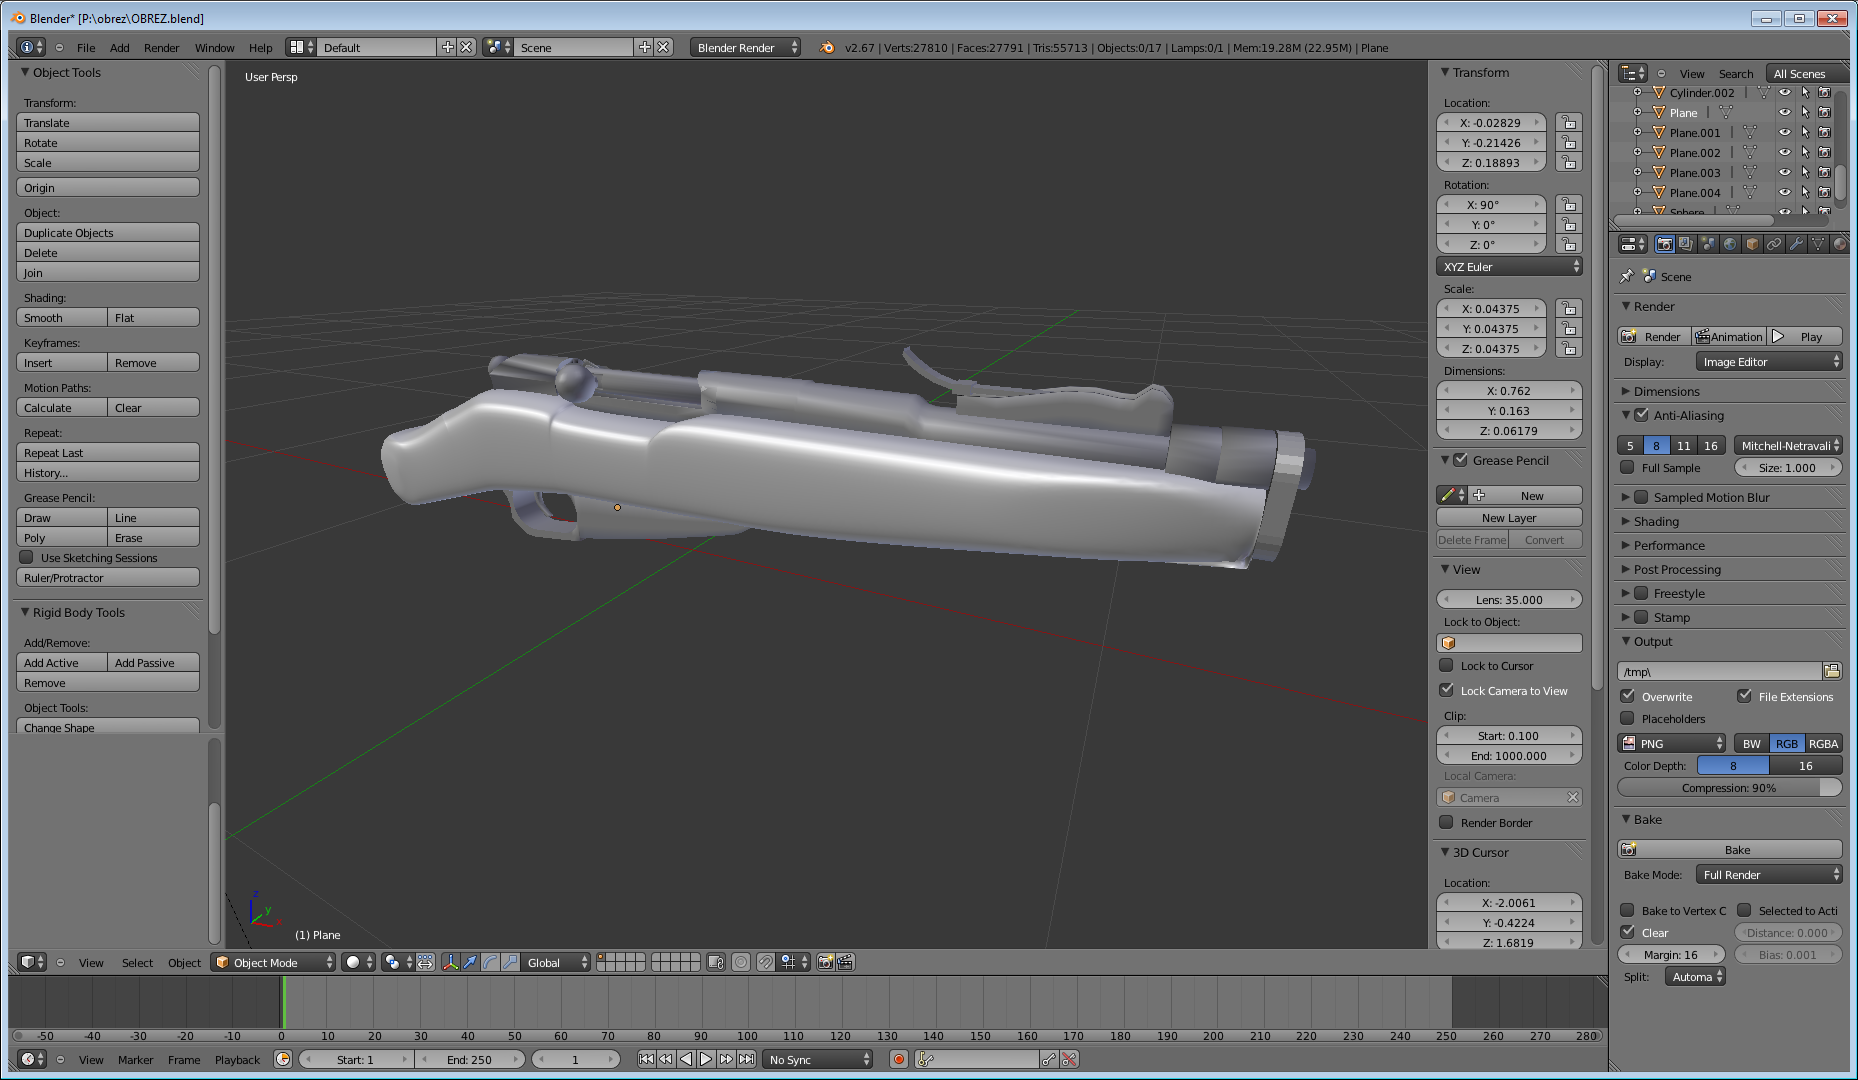Open the Modifiers wrench tab

(1796, 244)
